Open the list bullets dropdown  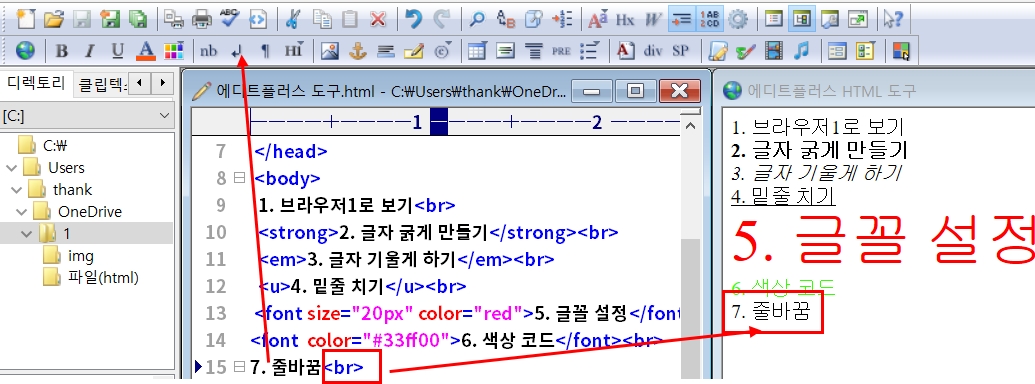(x=589, y=51)
